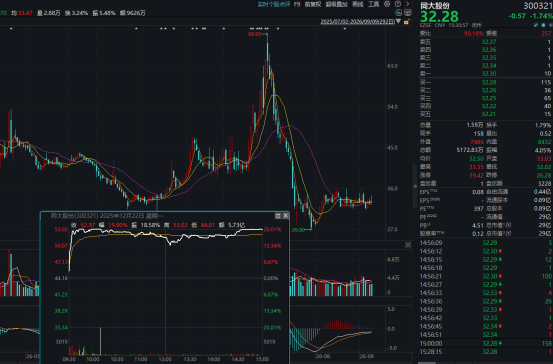Open the 超级叠加 overlay menu
Image resolution: width=553 pixels, height=364 pixels.
pos(336,4)
